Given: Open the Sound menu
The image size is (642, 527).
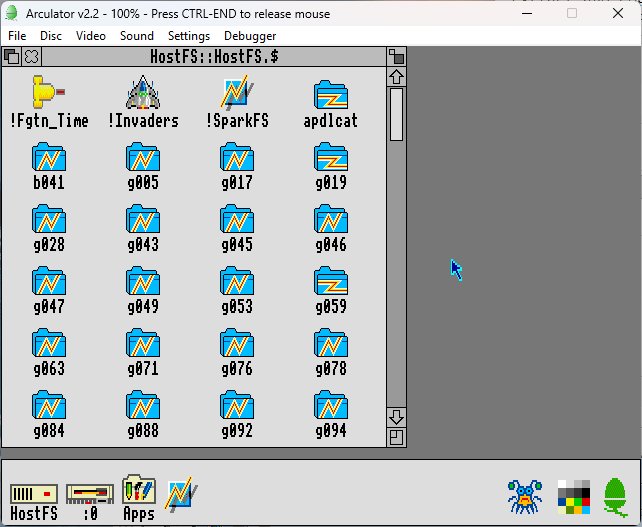Looking at the screenshot, I should click(x=137, y=36).
